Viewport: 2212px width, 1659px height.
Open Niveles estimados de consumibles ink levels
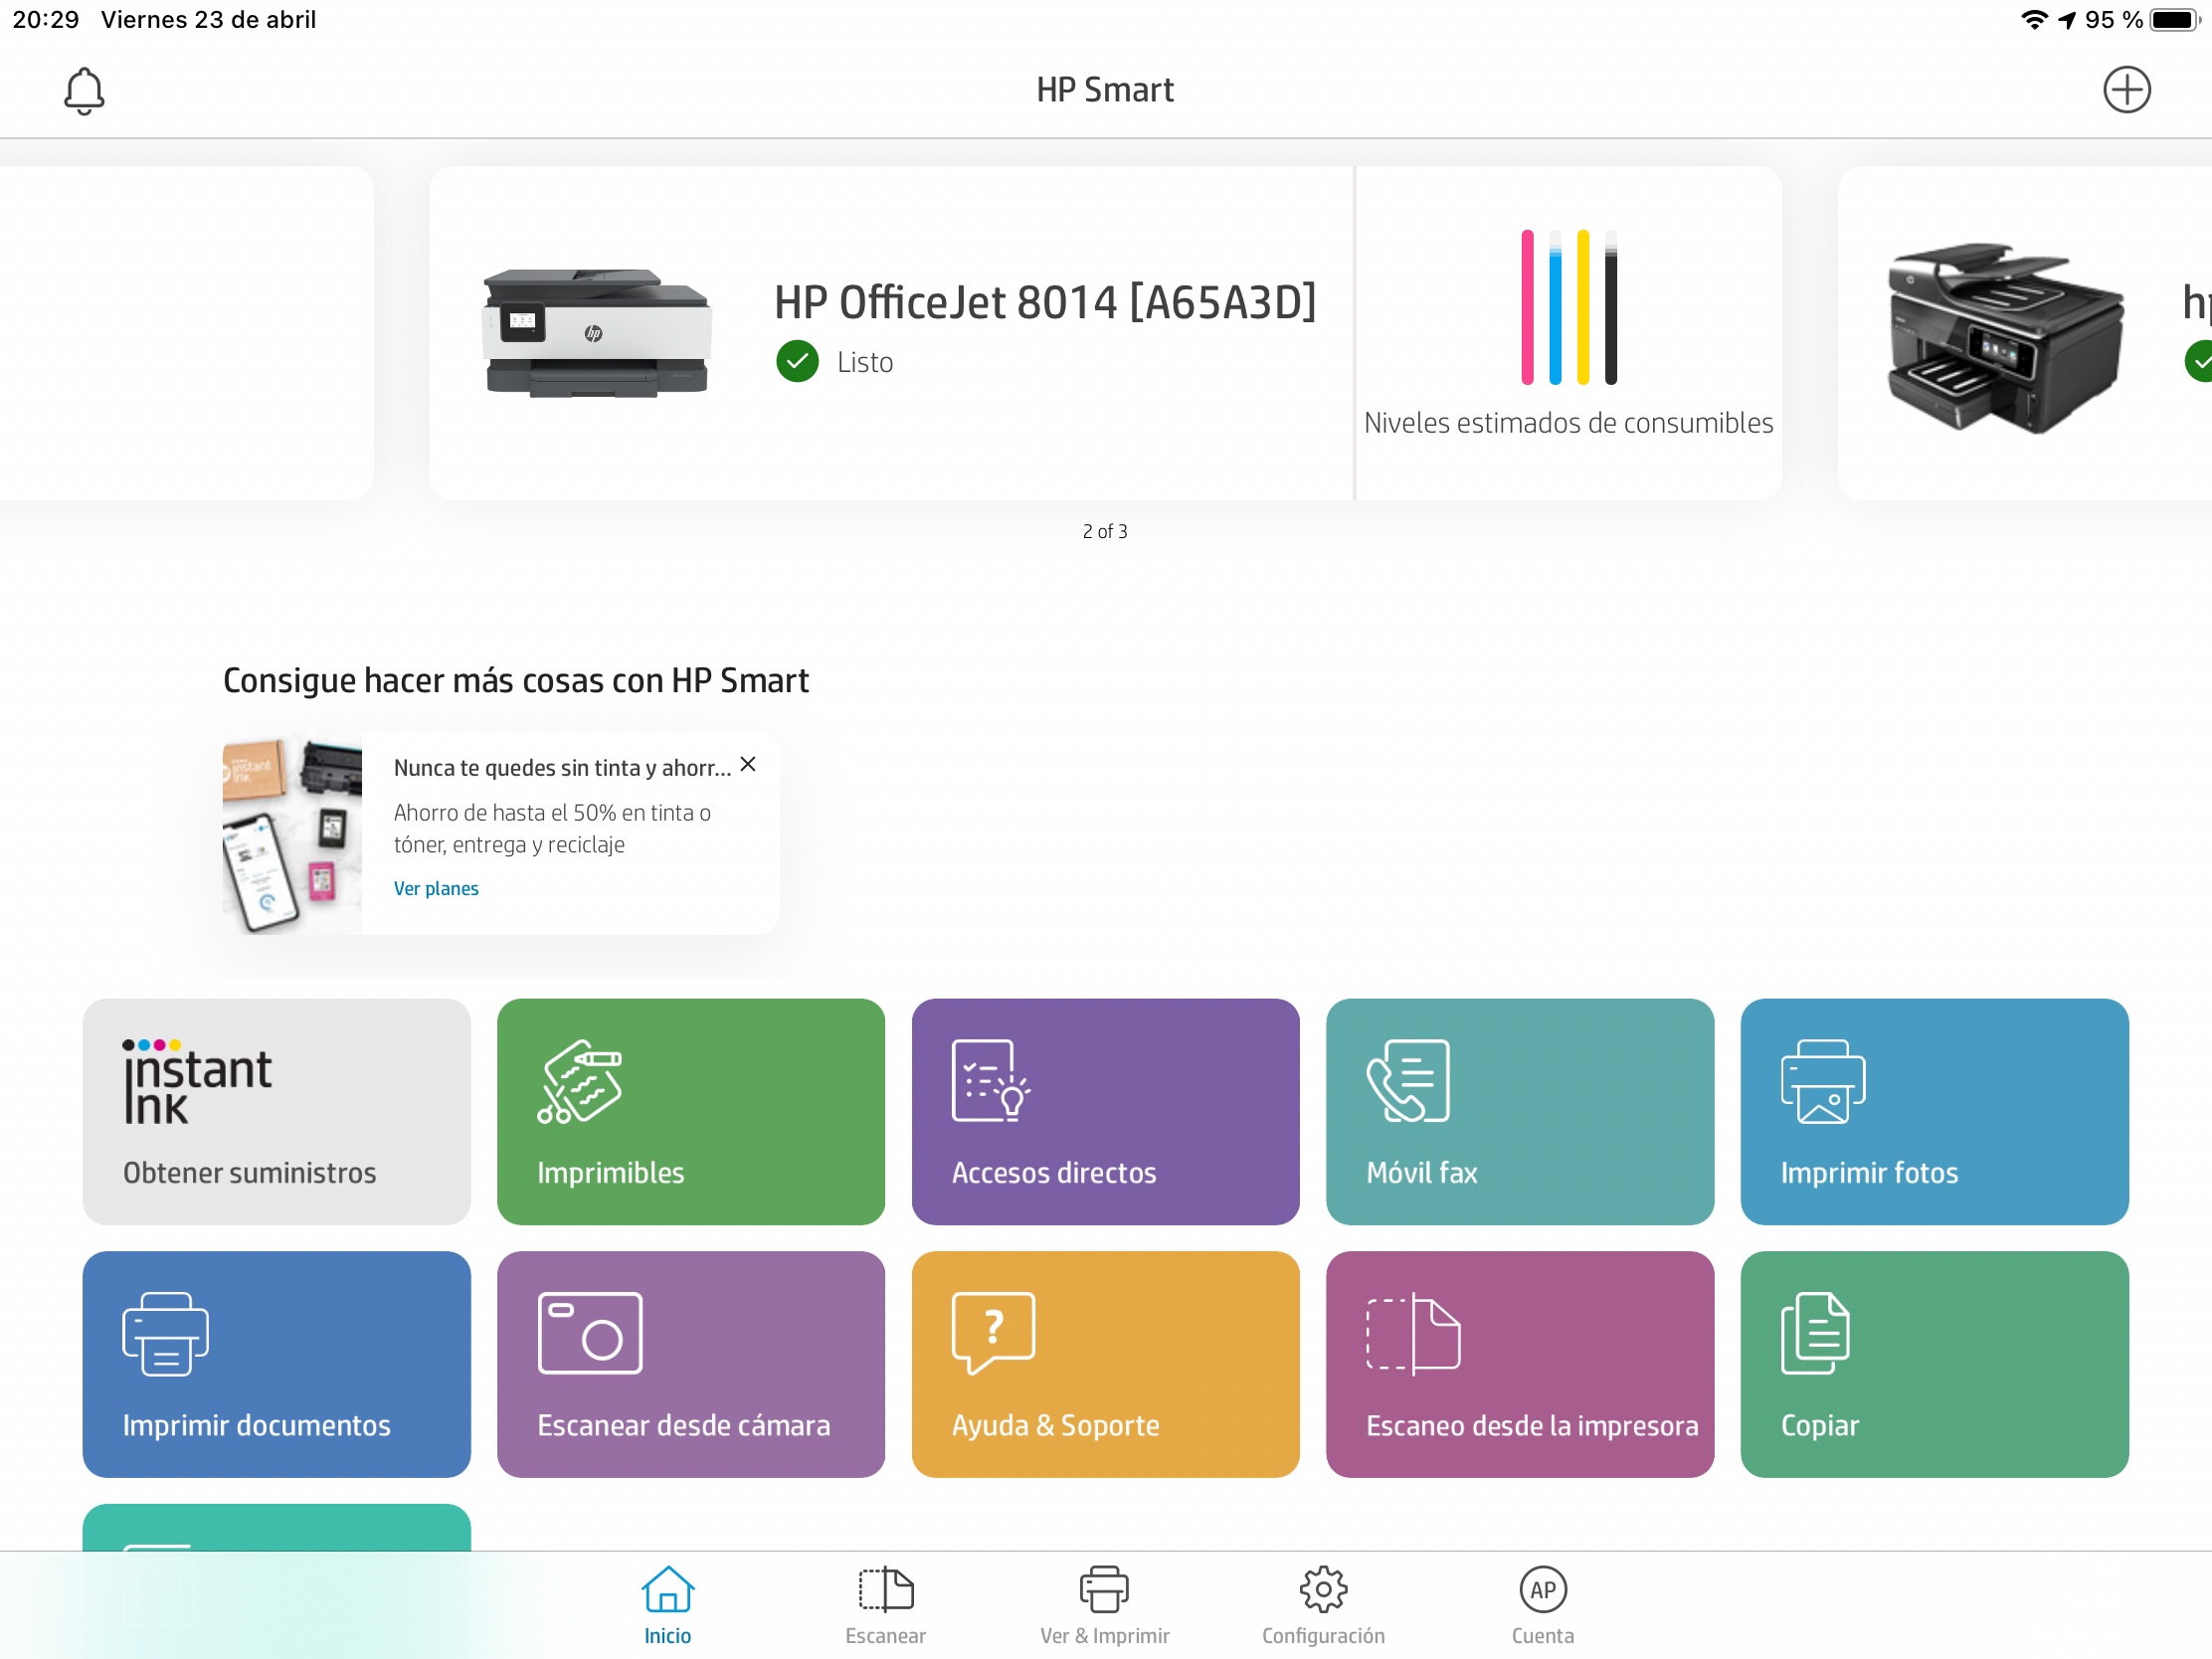point(1568,332)
